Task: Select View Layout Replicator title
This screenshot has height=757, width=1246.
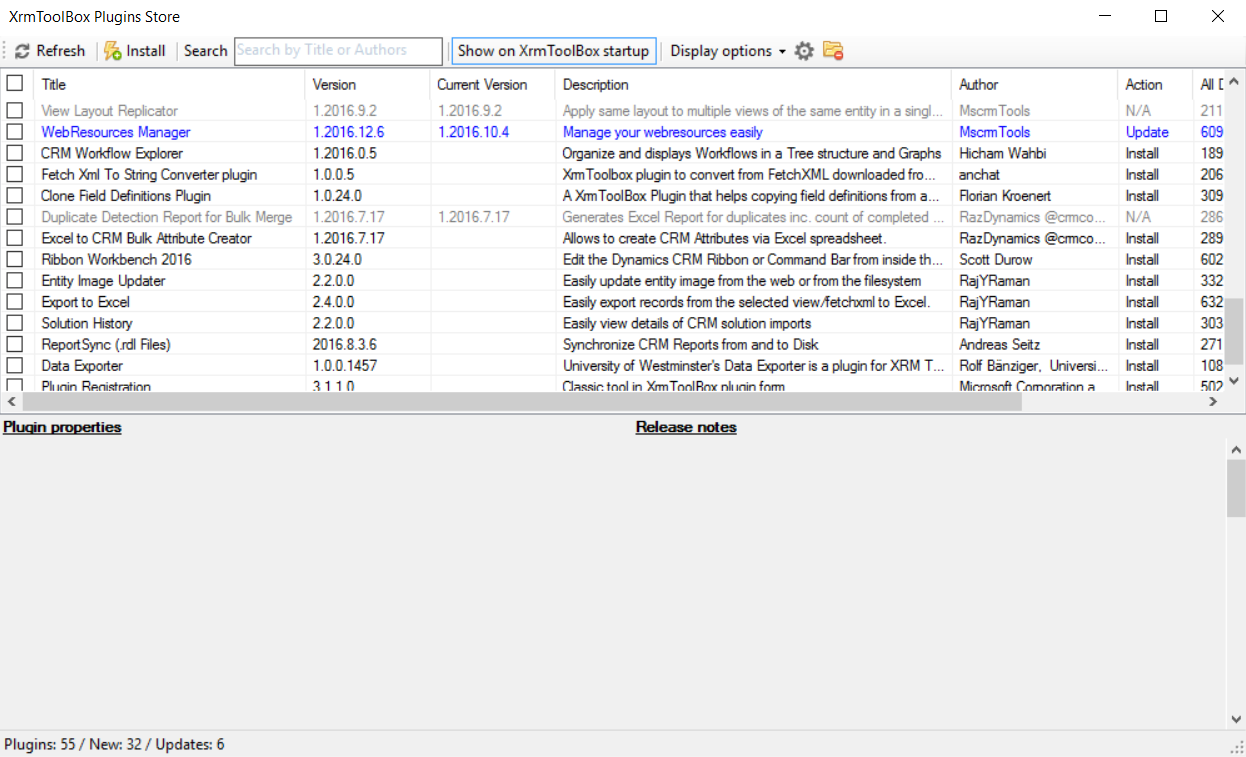Action: (x=109, y=111)
